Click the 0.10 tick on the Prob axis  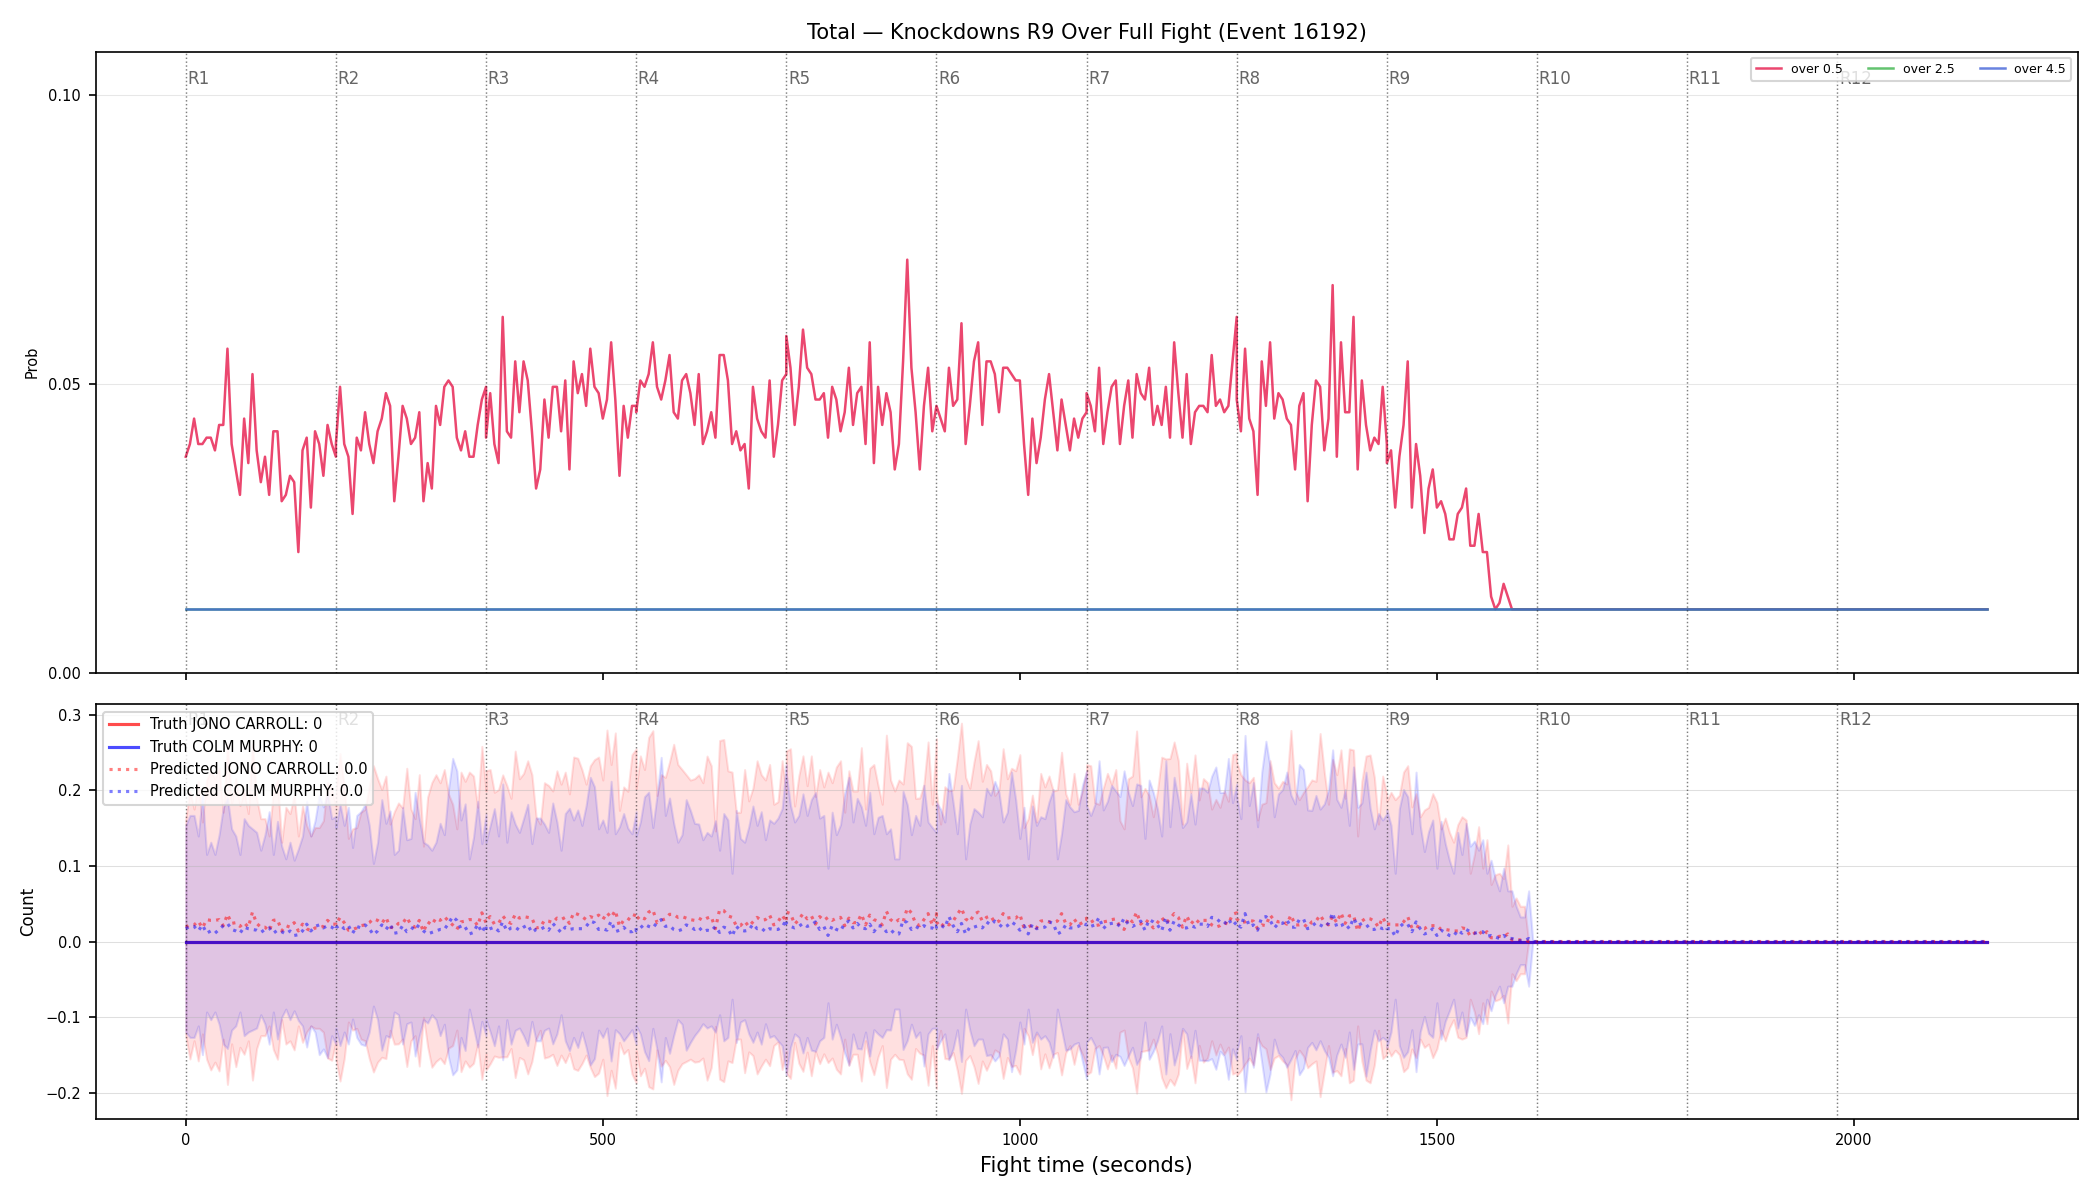coord(65,96)
